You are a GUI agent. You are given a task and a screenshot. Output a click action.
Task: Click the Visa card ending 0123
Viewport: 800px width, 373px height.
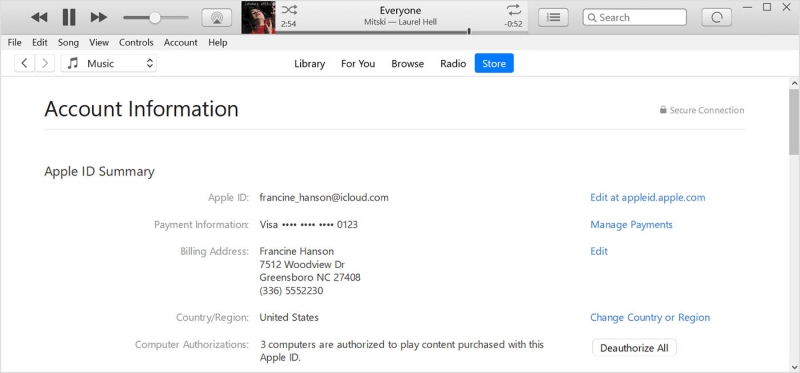309,225
